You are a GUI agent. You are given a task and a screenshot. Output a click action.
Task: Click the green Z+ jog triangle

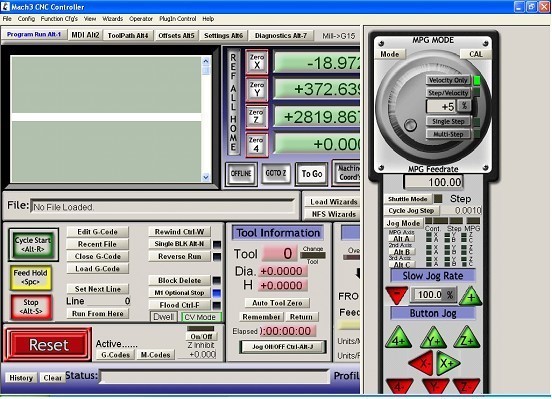(467, 338)
